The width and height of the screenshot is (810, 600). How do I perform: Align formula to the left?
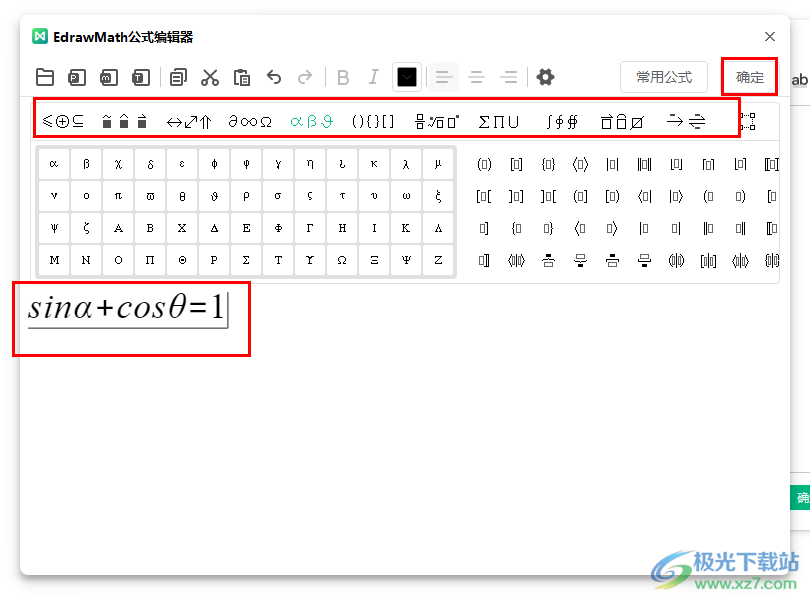coord(444,78)
